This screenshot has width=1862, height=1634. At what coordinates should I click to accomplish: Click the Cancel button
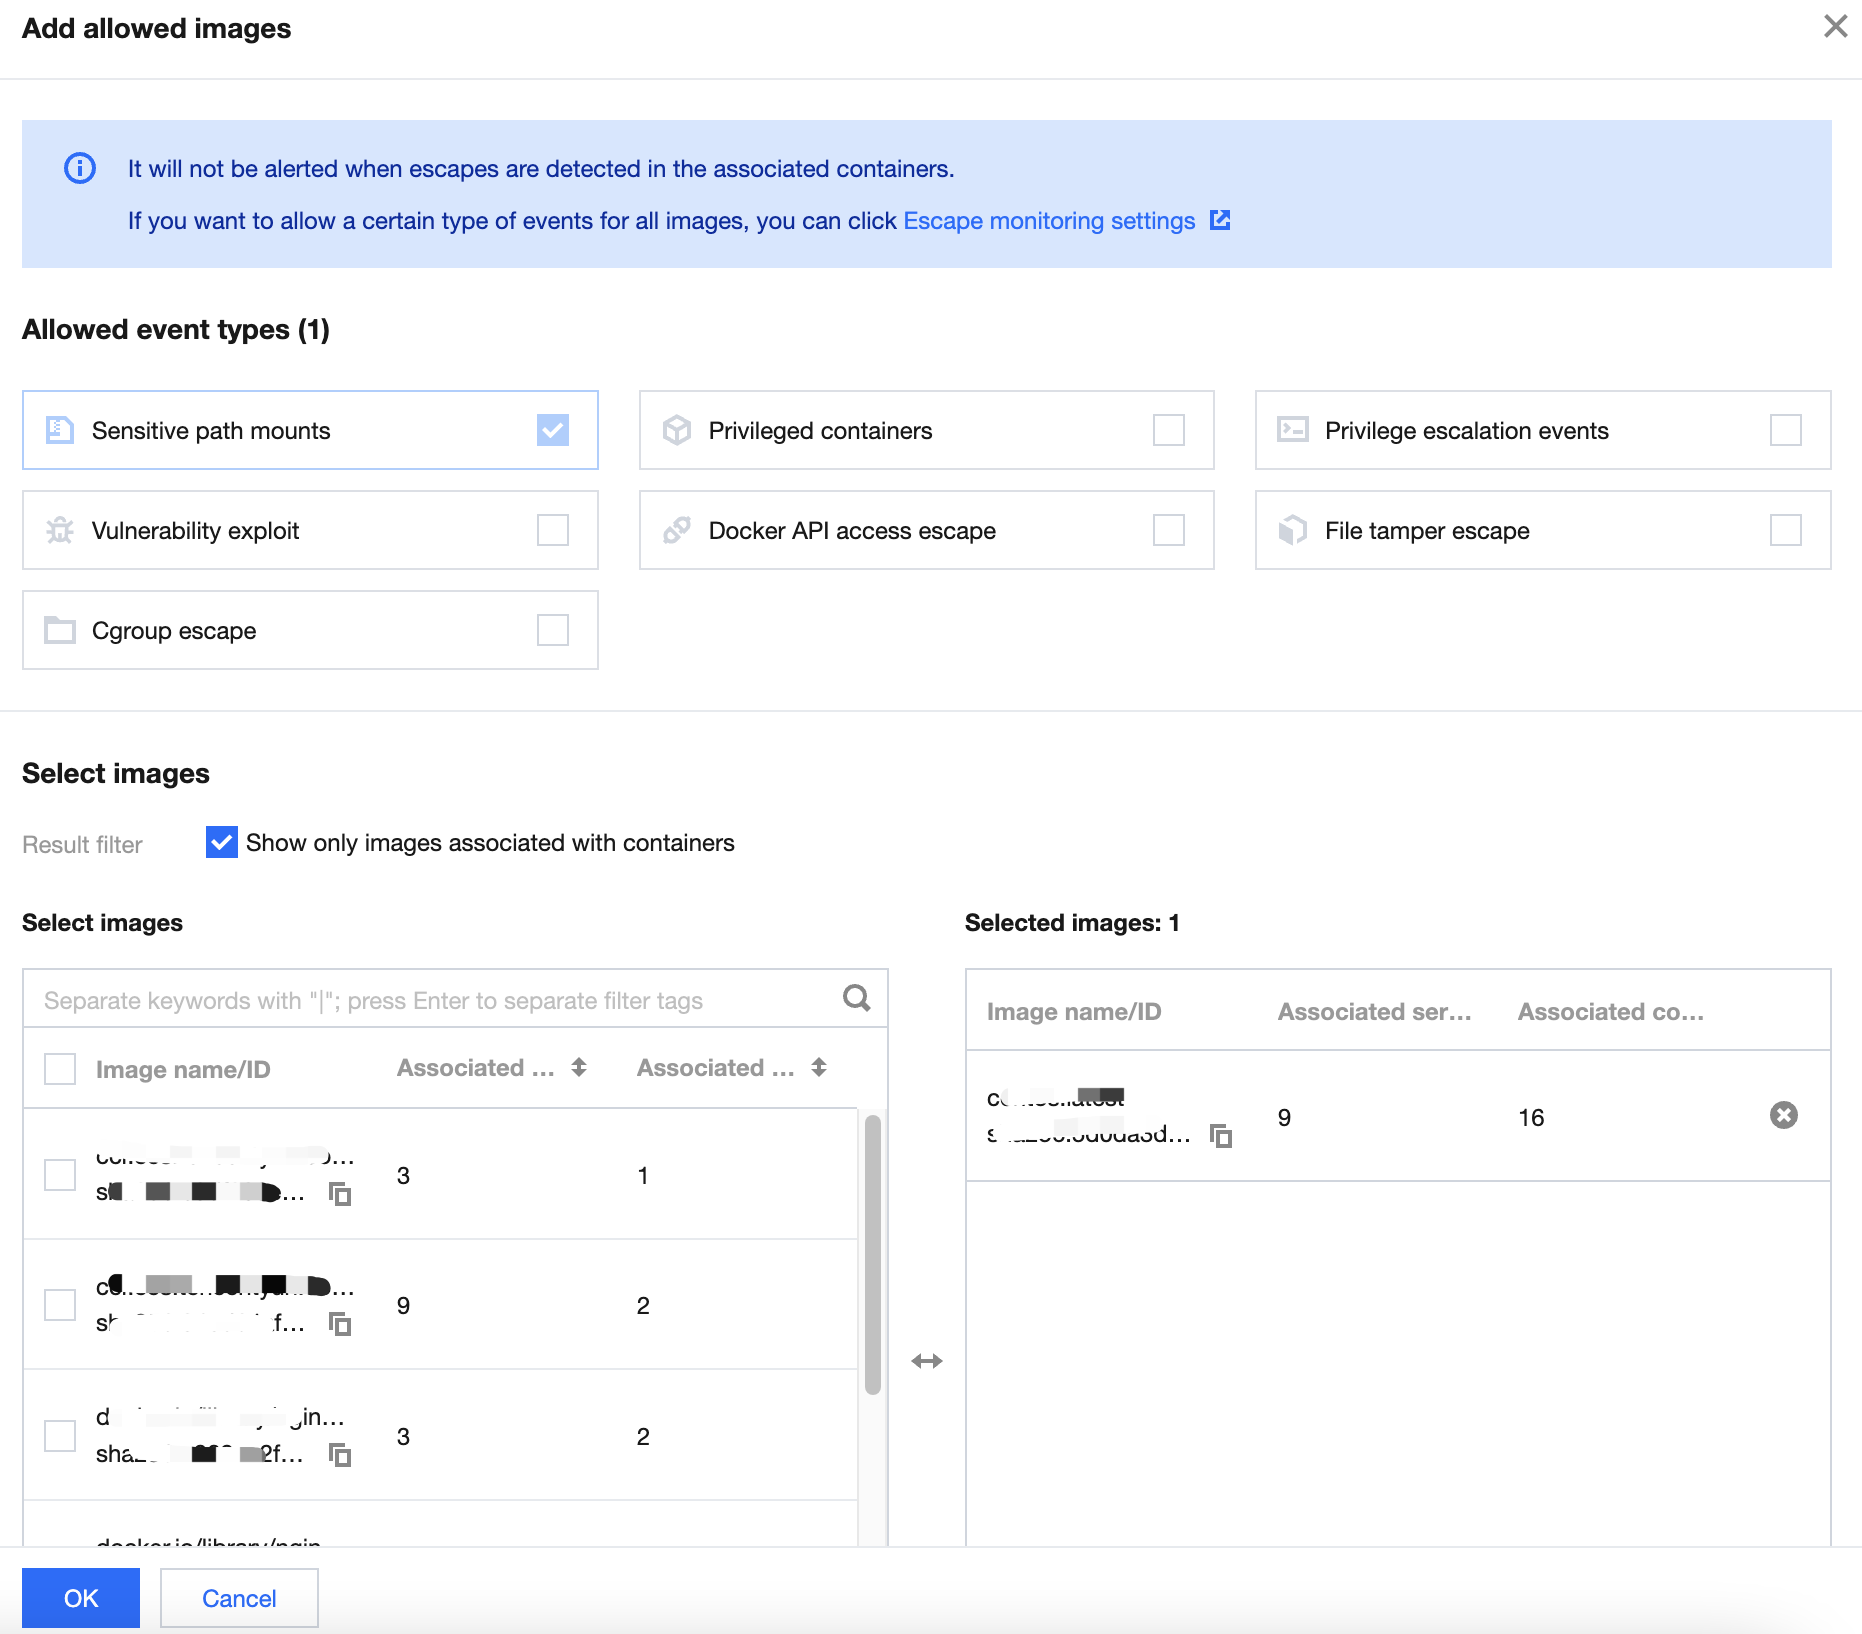239,1598
